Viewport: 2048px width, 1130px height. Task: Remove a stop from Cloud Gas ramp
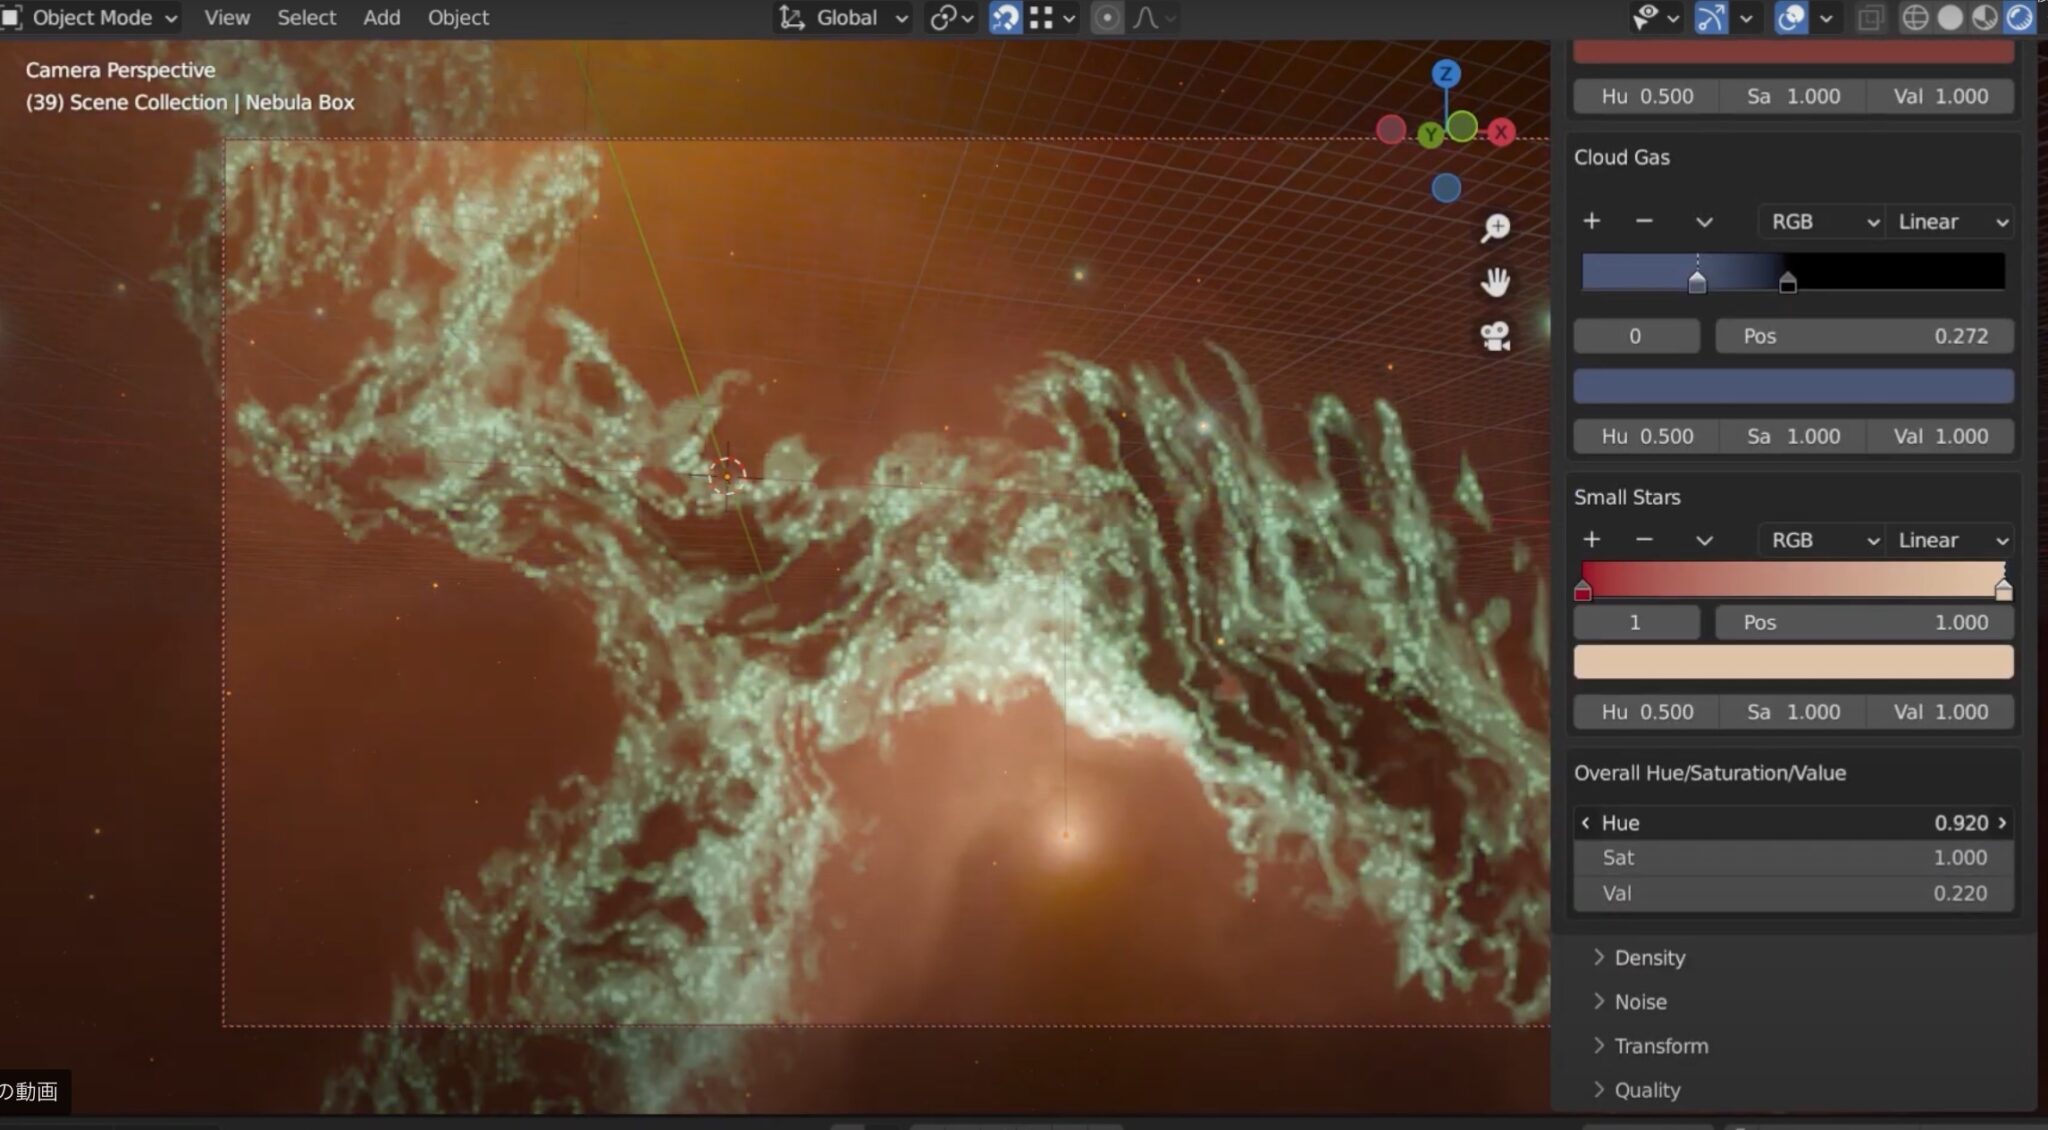pos(1643,221)
